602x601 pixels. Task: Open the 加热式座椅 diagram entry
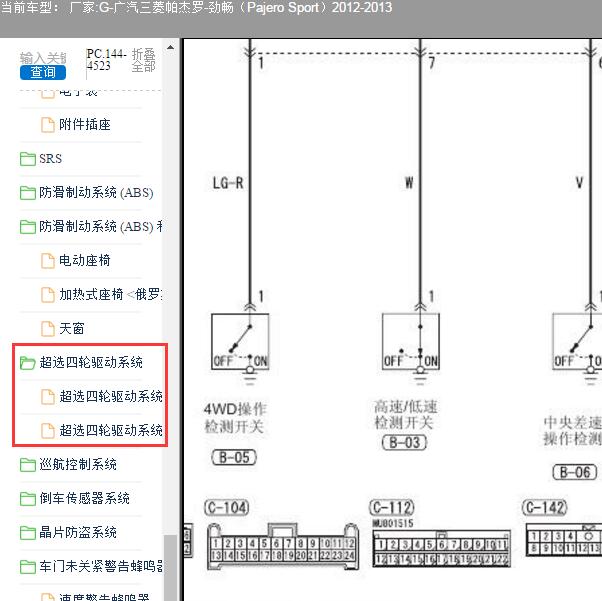coord(111,295)
